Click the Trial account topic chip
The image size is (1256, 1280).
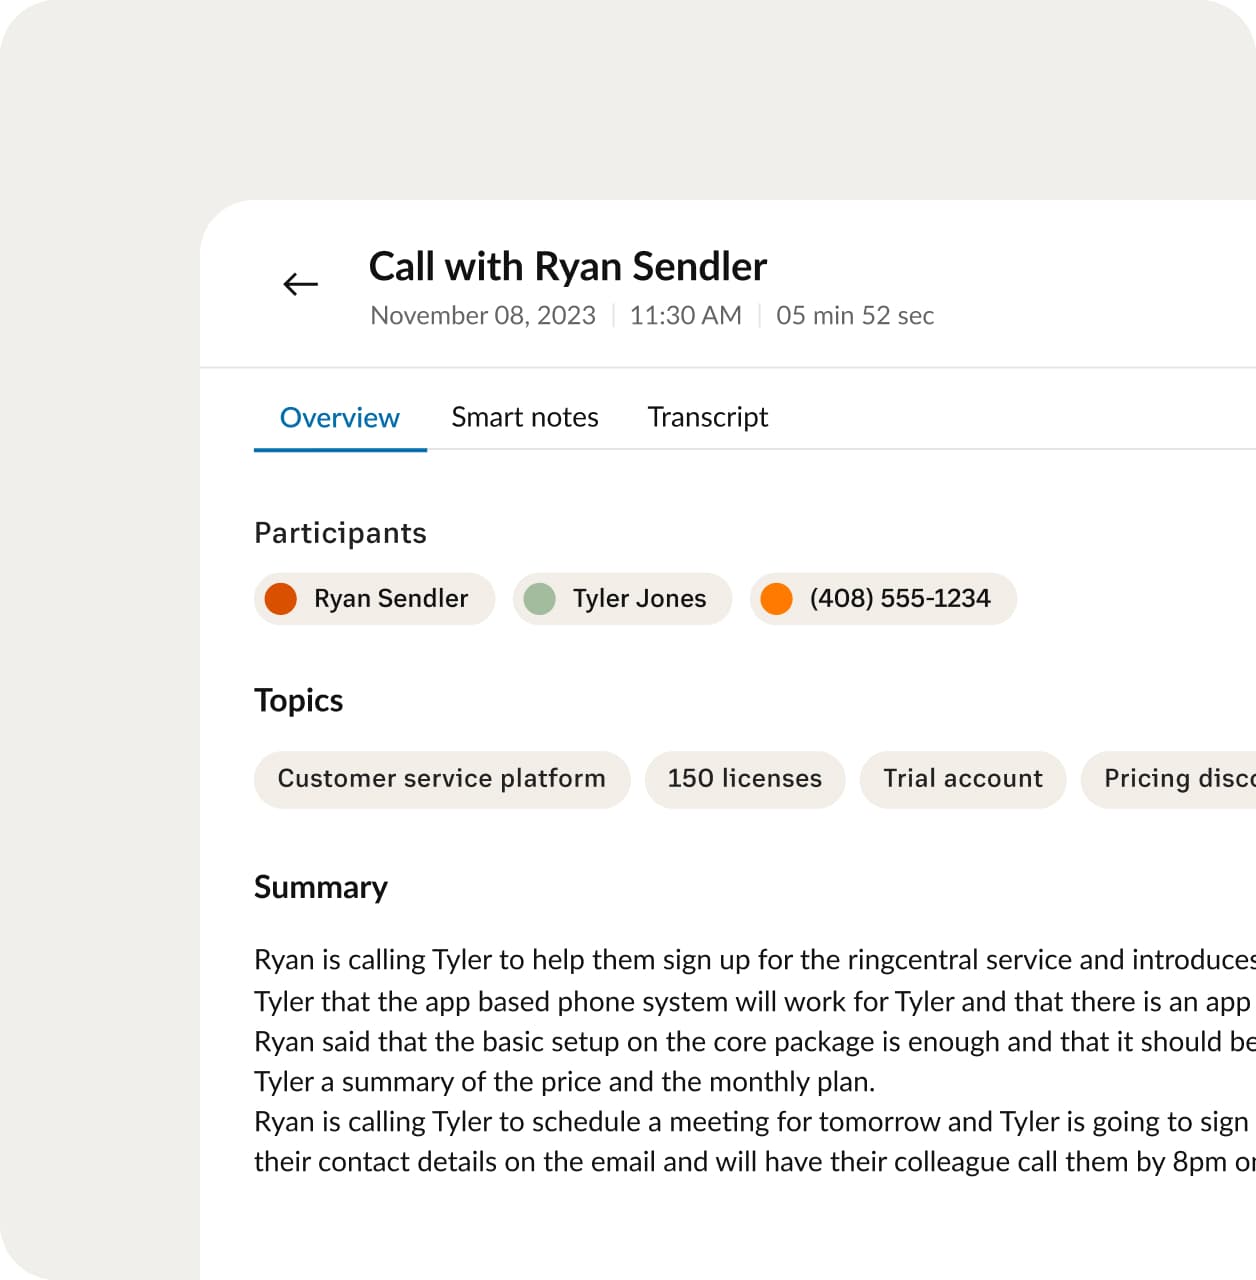(962, 779)
